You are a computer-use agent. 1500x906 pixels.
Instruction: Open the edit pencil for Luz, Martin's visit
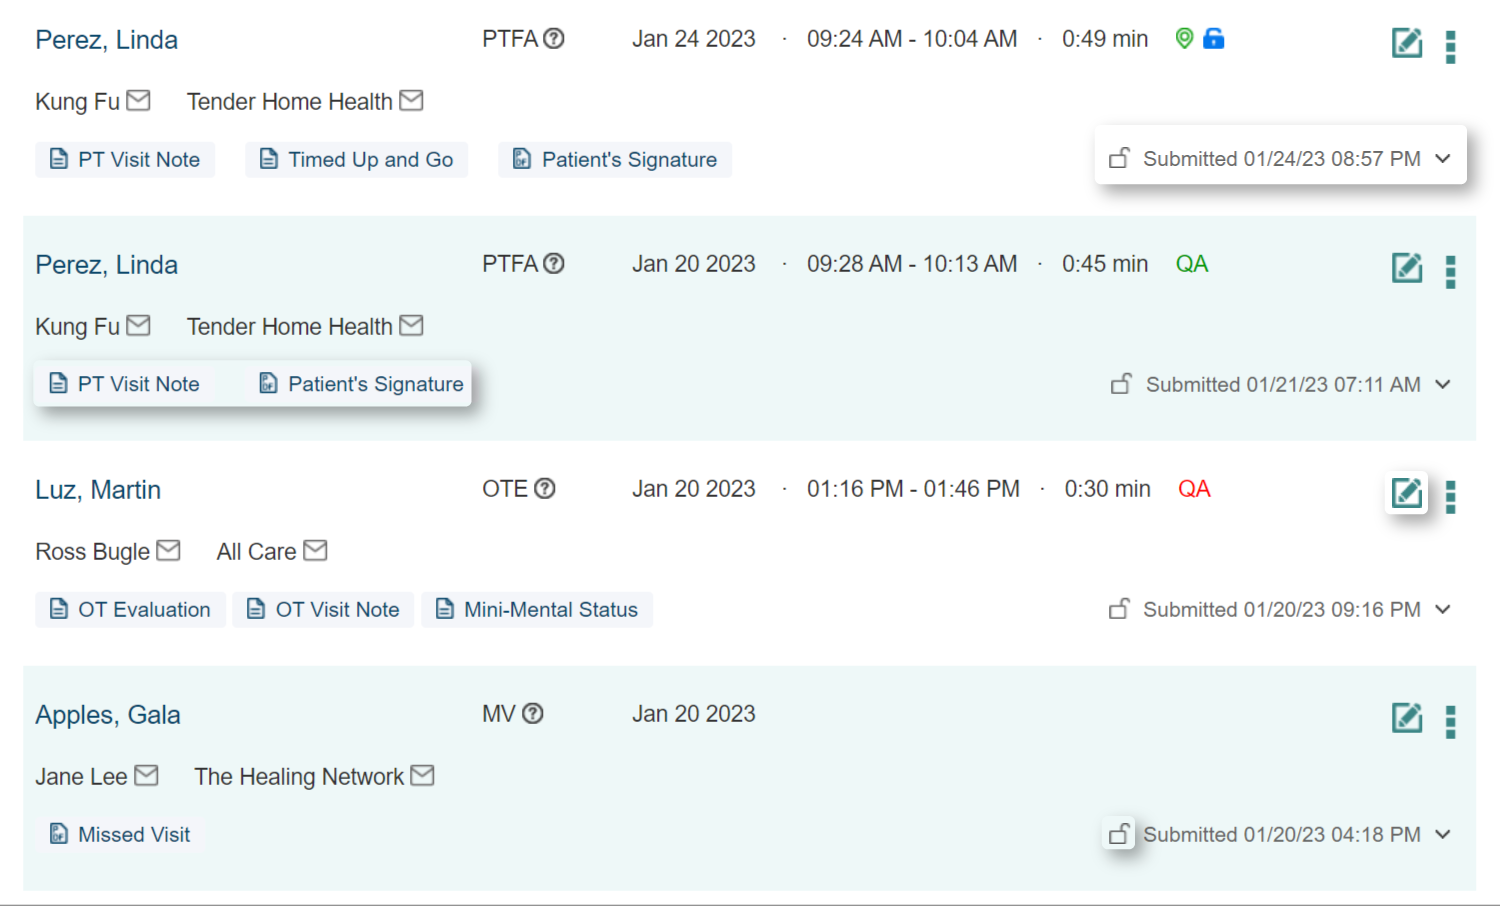click(1407, 492)
